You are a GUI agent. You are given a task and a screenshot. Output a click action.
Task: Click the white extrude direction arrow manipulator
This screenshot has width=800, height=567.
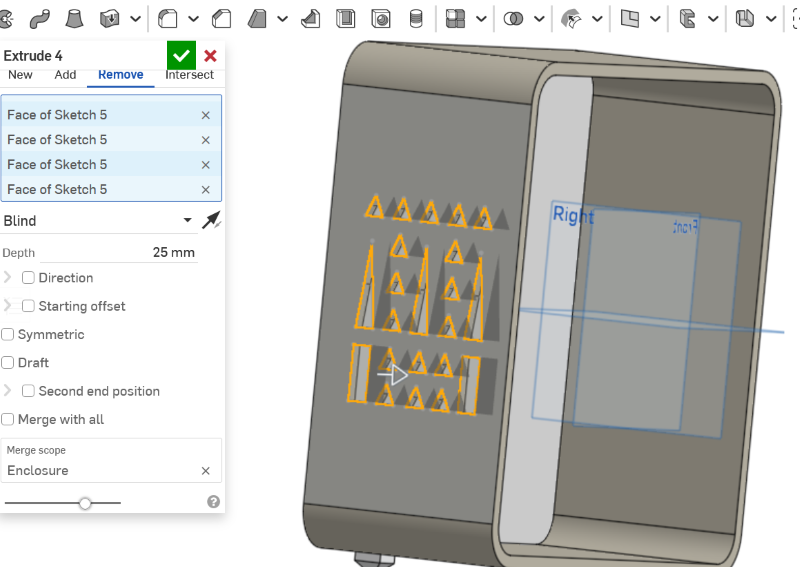click(x=393, y=375)
